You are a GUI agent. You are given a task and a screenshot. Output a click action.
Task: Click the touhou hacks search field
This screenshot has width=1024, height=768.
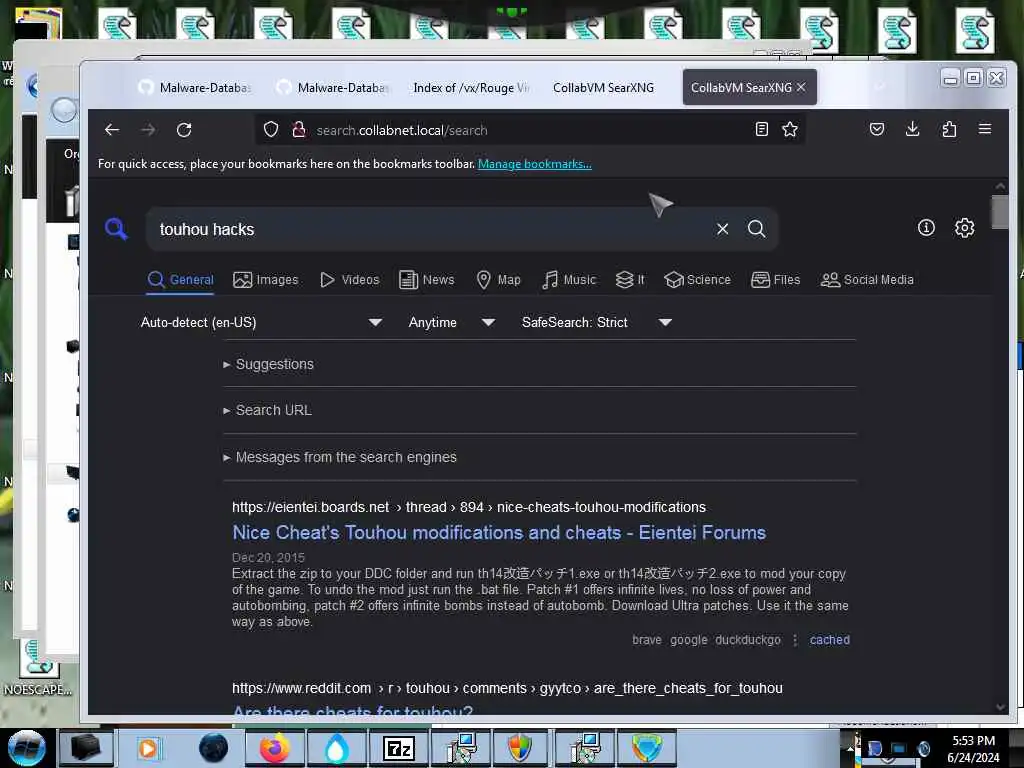[431, 229]
